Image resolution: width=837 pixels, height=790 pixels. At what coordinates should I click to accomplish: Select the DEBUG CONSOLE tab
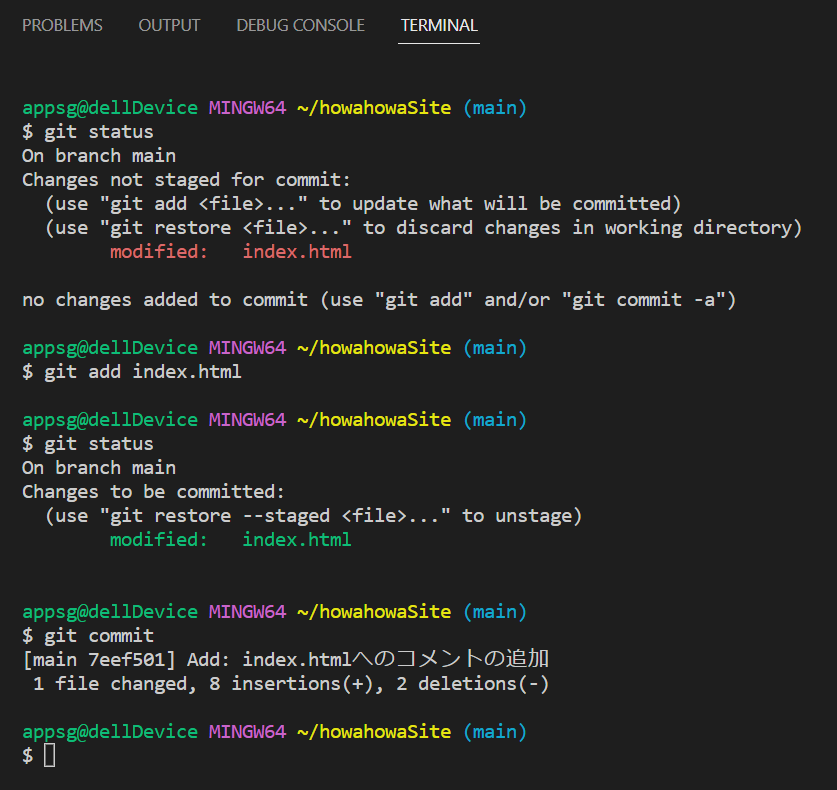click(299, 26)
